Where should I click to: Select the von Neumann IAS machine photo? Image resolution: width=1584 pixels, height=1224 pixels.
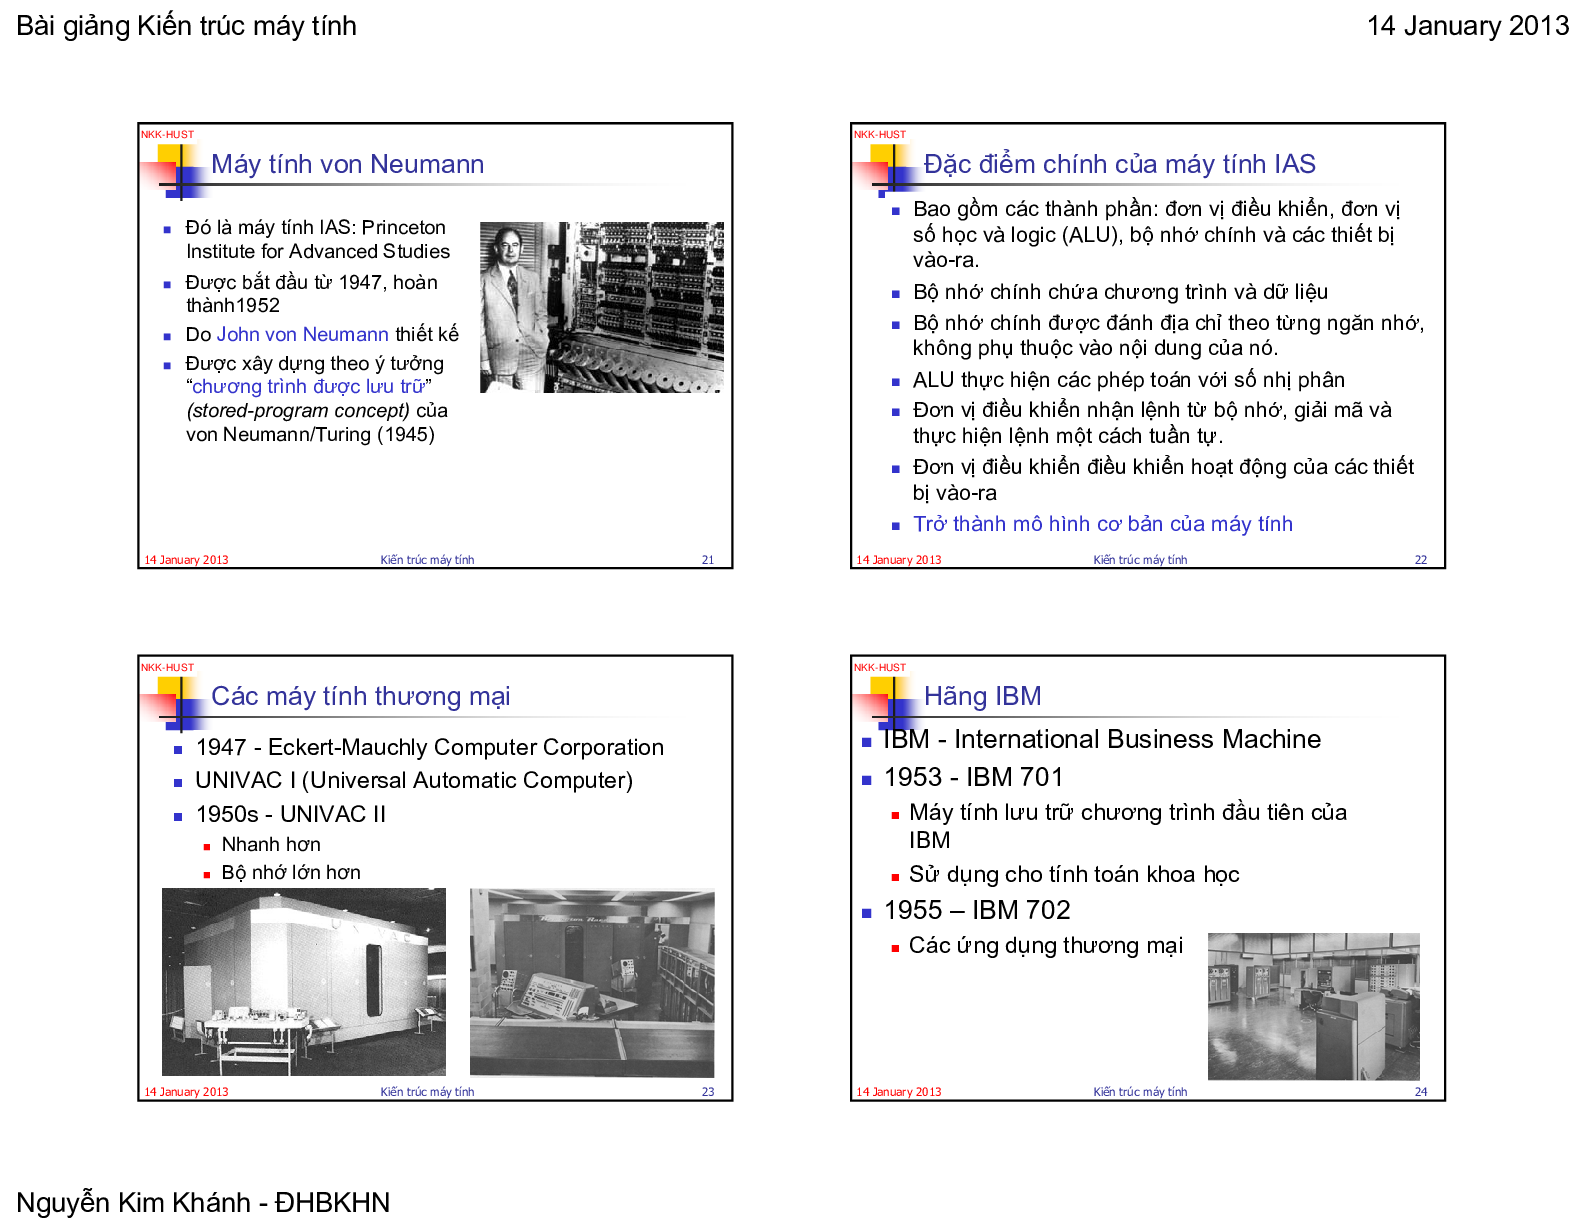pyautogui.click(x=601, y=307)
